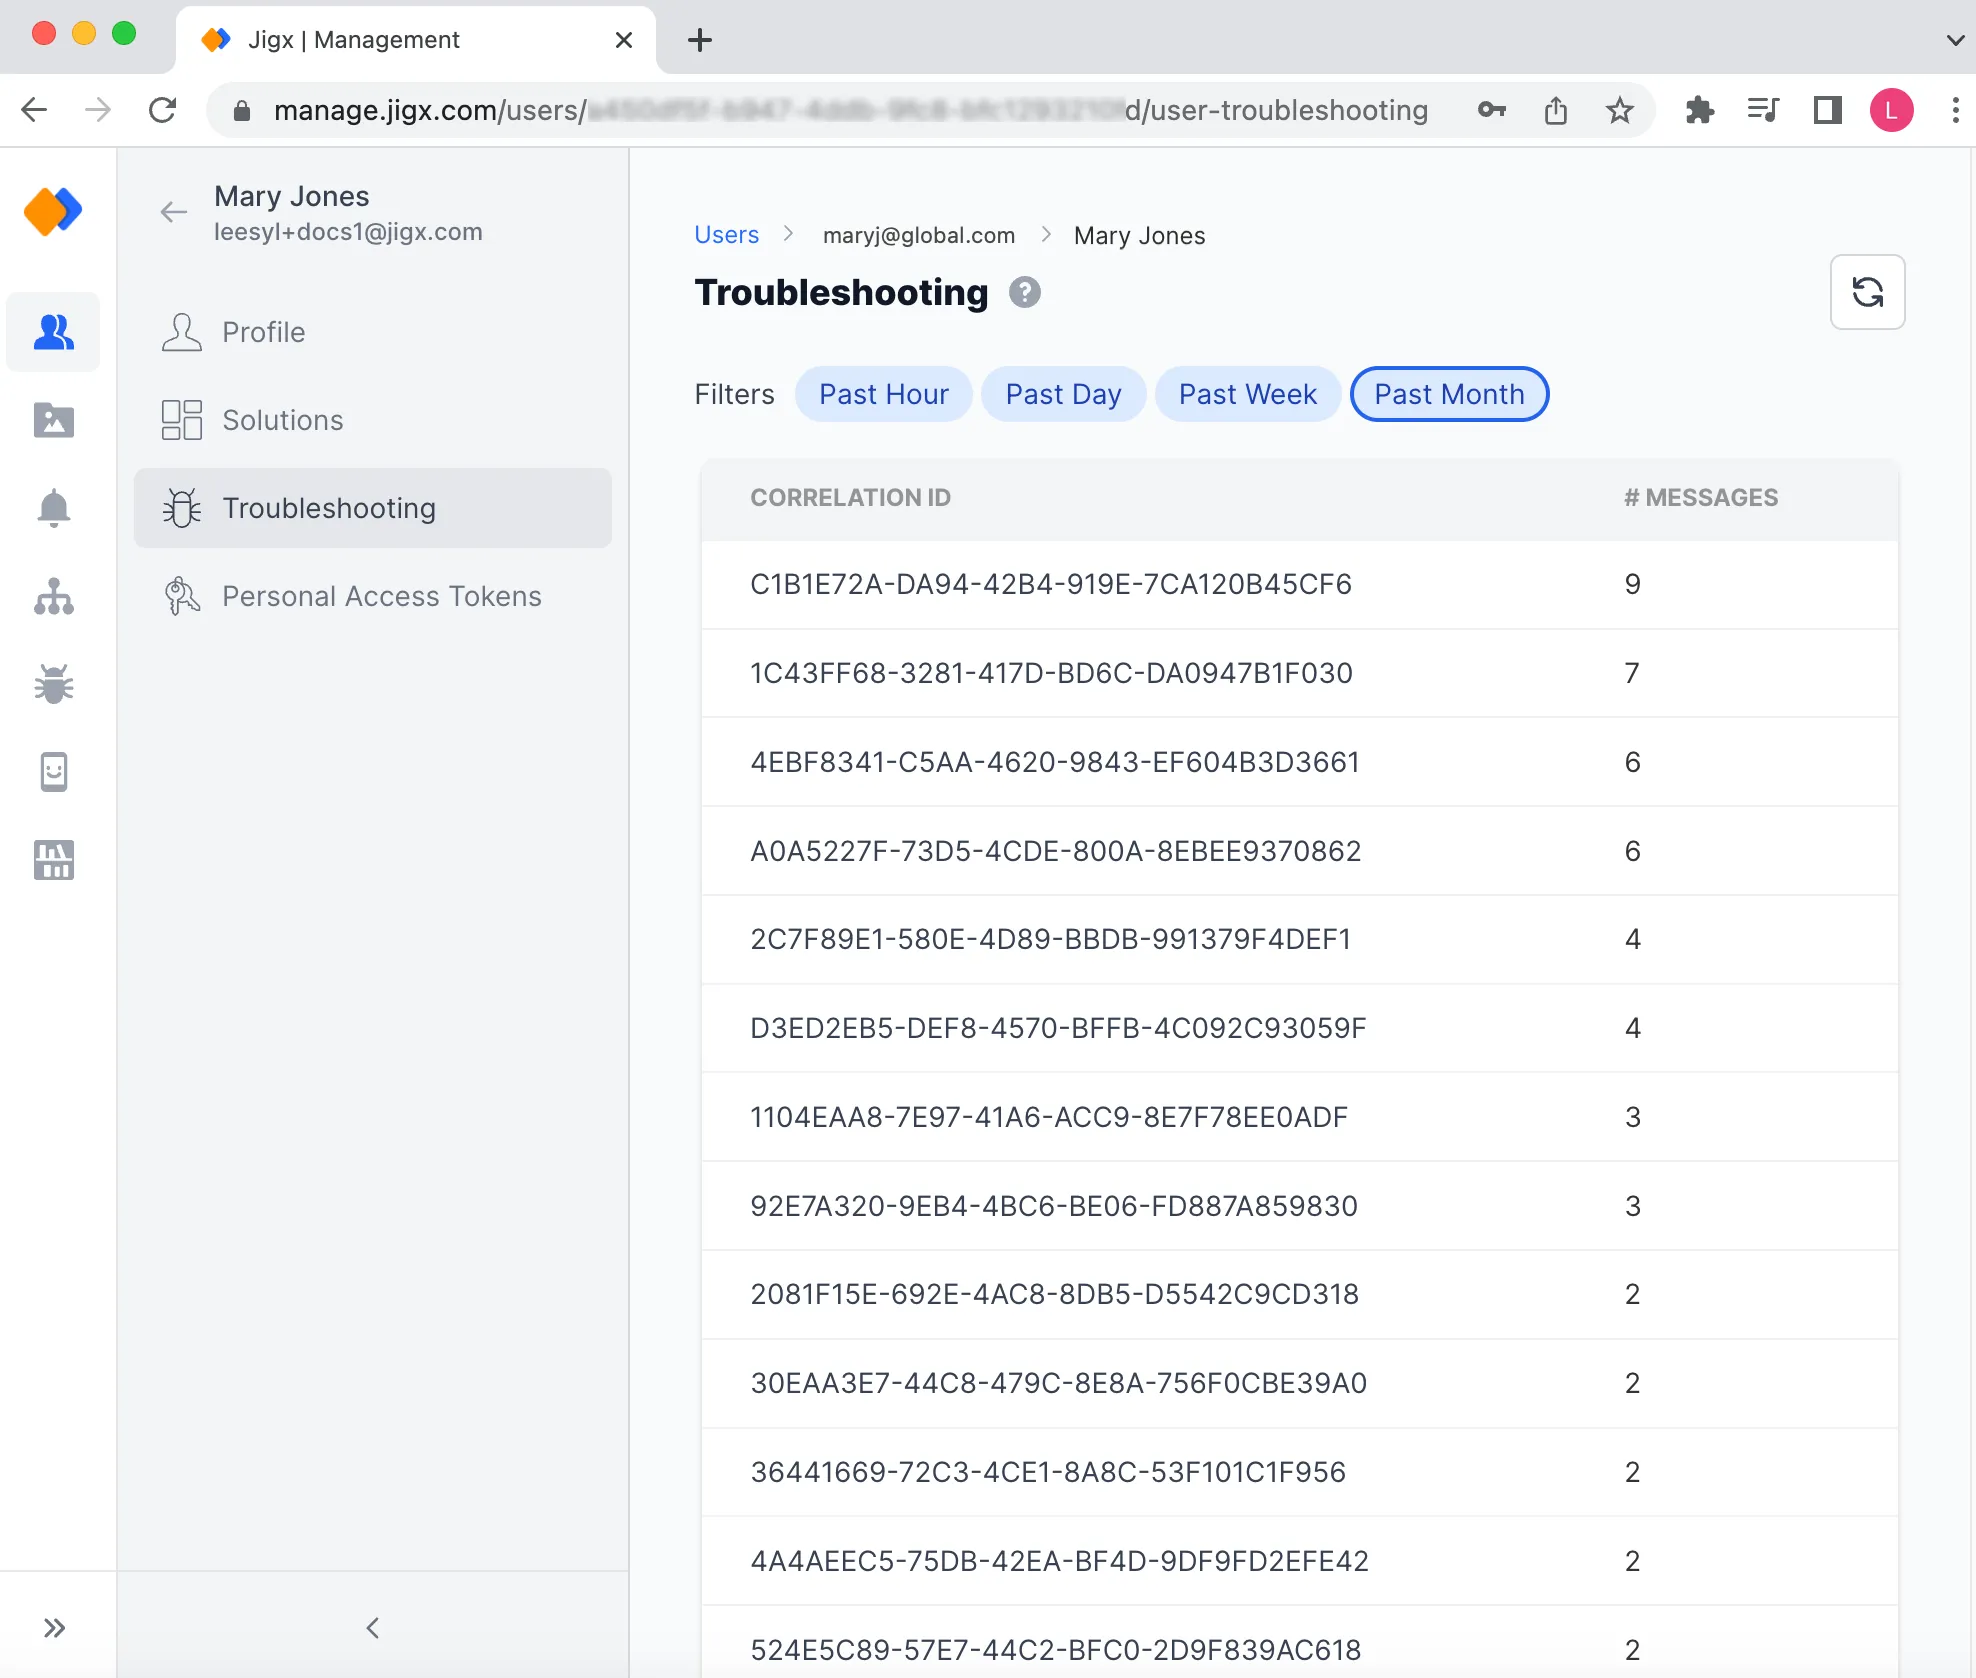The image size is (1976, 1678).
Task: Click the org hierarchy icon in sidebar
Action: [x=55, y=594]
